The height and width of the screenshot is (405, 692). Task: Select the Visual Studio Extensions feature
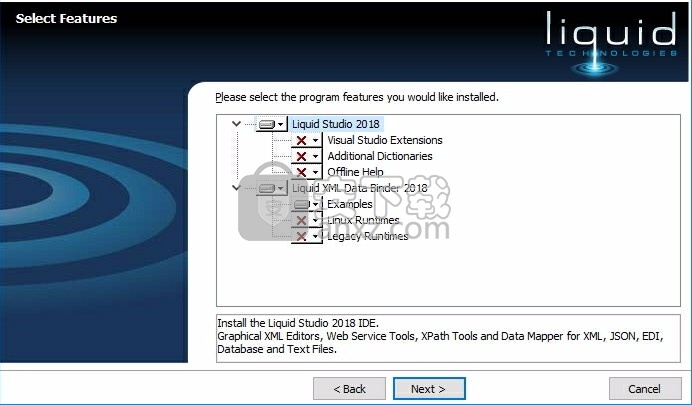click(x=384, y=140)
